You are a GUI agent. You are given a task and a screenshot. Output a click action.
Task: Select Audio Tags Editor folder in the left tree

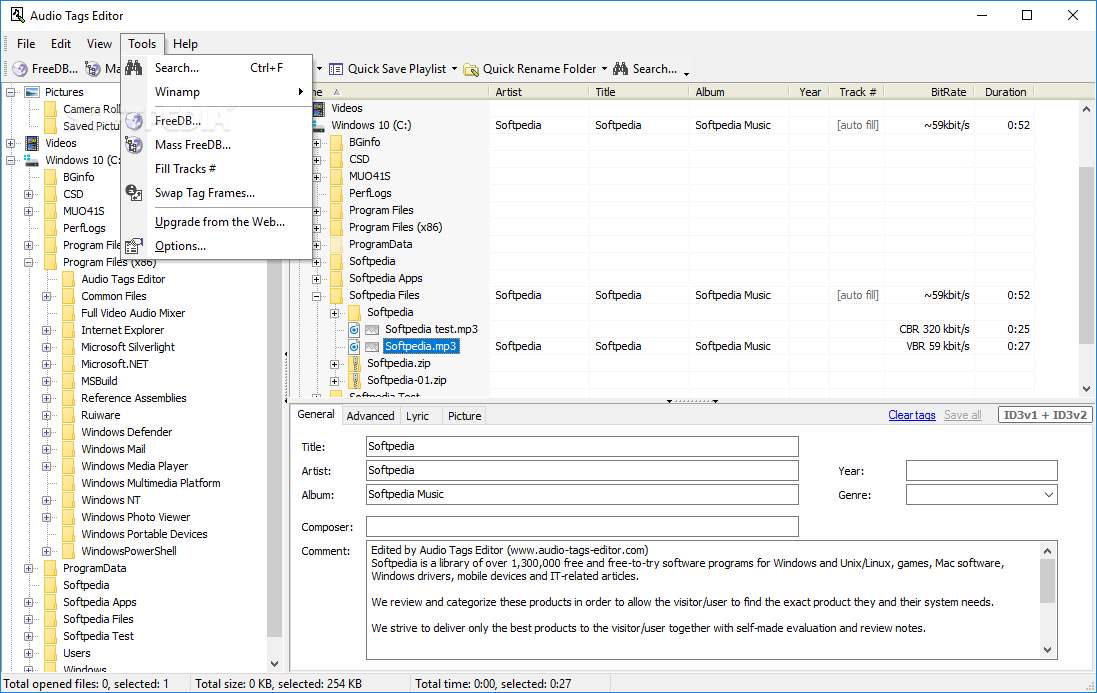[x=123, y=279]
